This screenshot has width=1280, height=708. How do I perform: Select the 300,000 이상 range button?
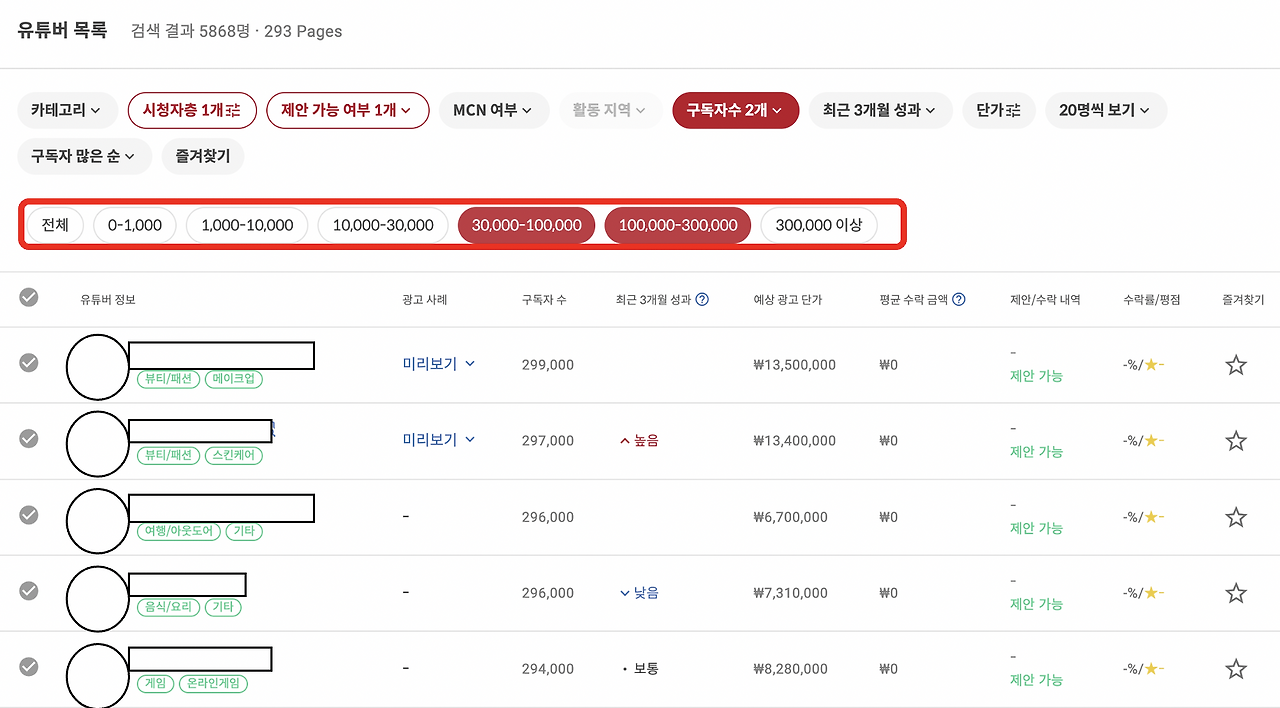(818, 224)
